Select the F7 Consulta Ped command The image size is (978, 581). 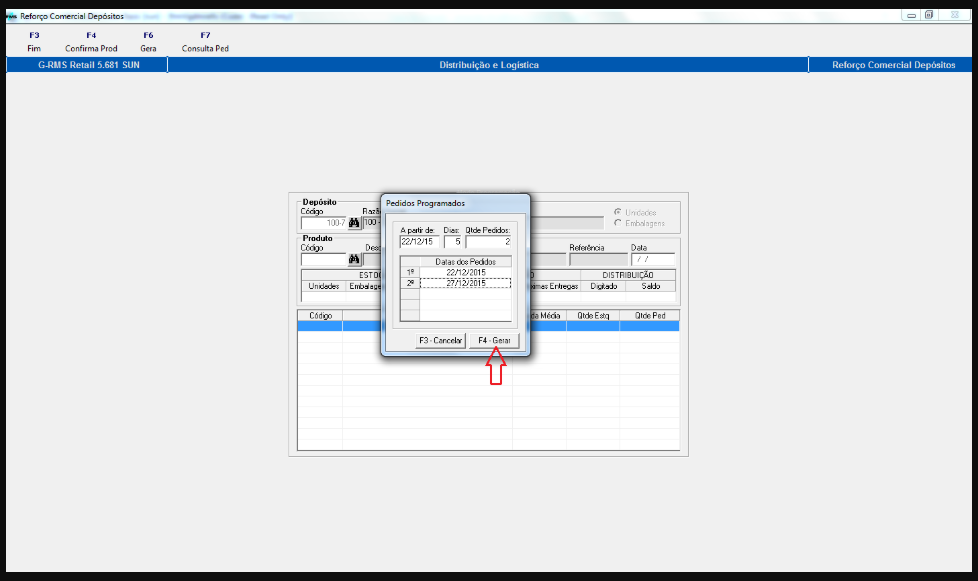click(205, 42)
